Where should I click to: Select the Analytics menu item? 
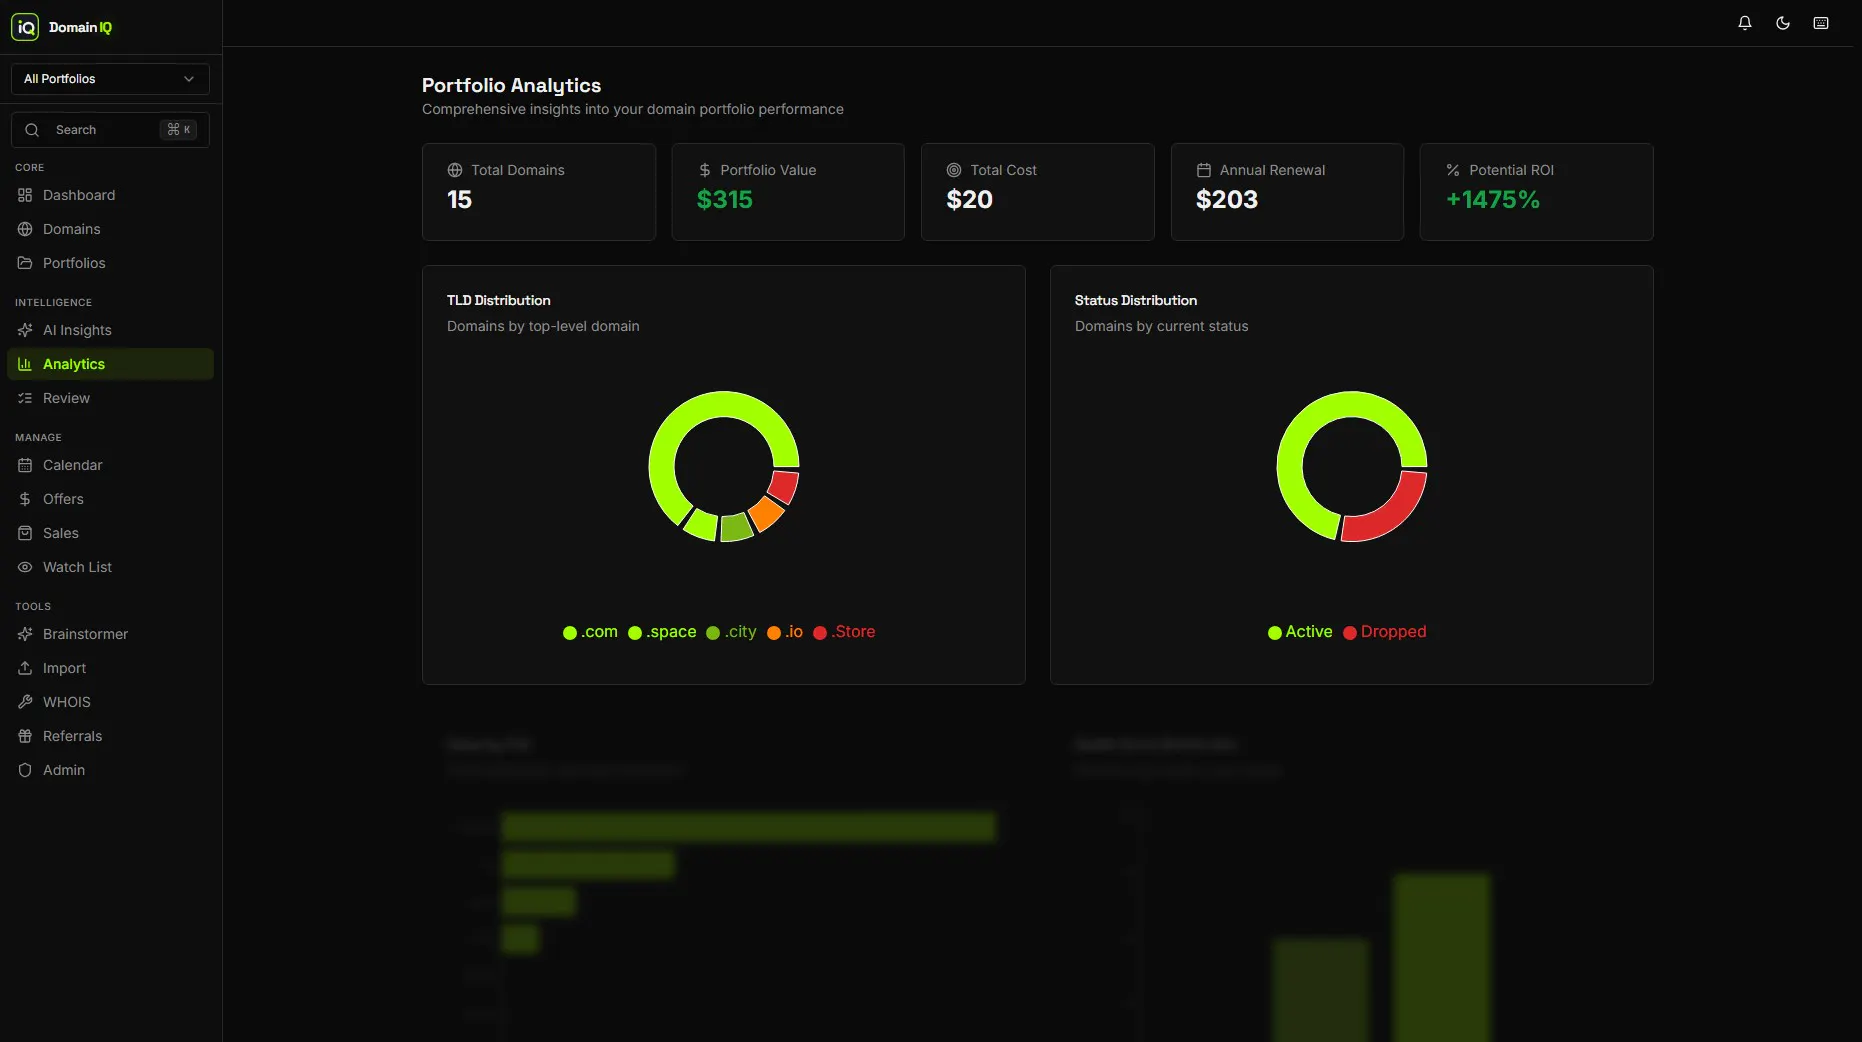[x=110, y=364]
